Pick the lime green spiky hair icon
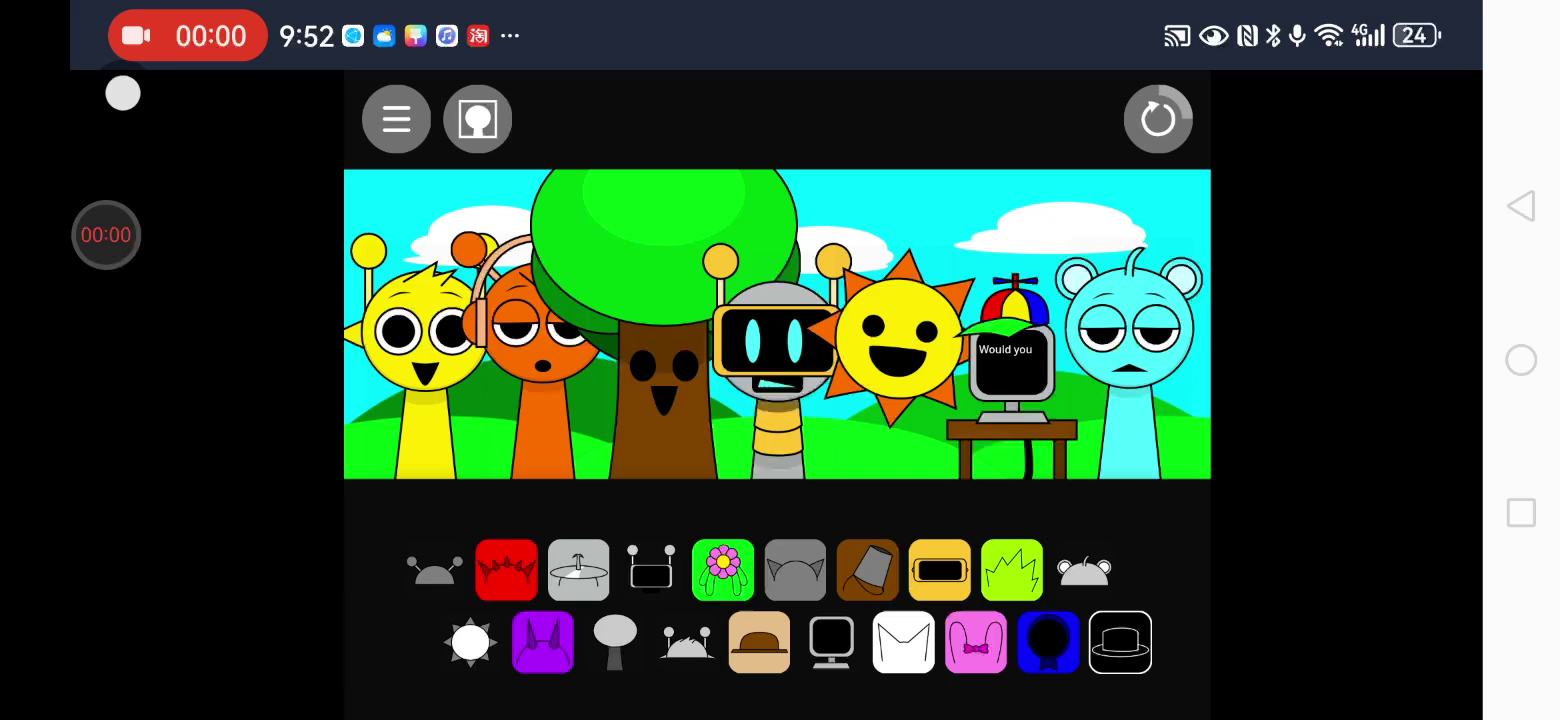This screenshot has height=720, width=1560. click(1012, 570)
